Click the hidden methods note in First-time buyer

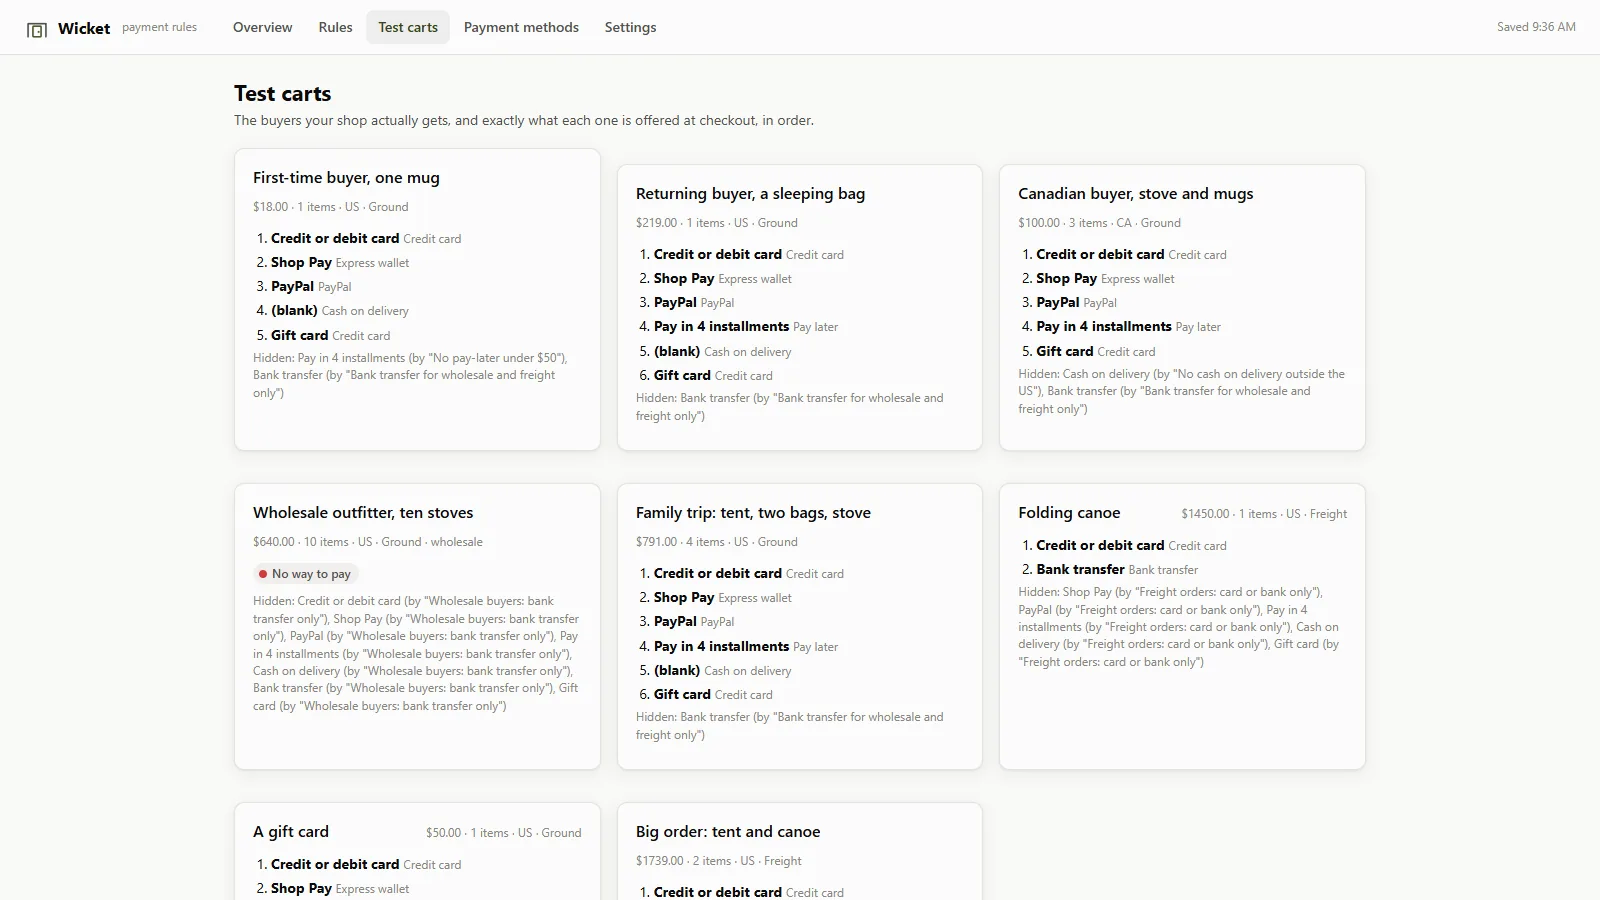(417, 375)
